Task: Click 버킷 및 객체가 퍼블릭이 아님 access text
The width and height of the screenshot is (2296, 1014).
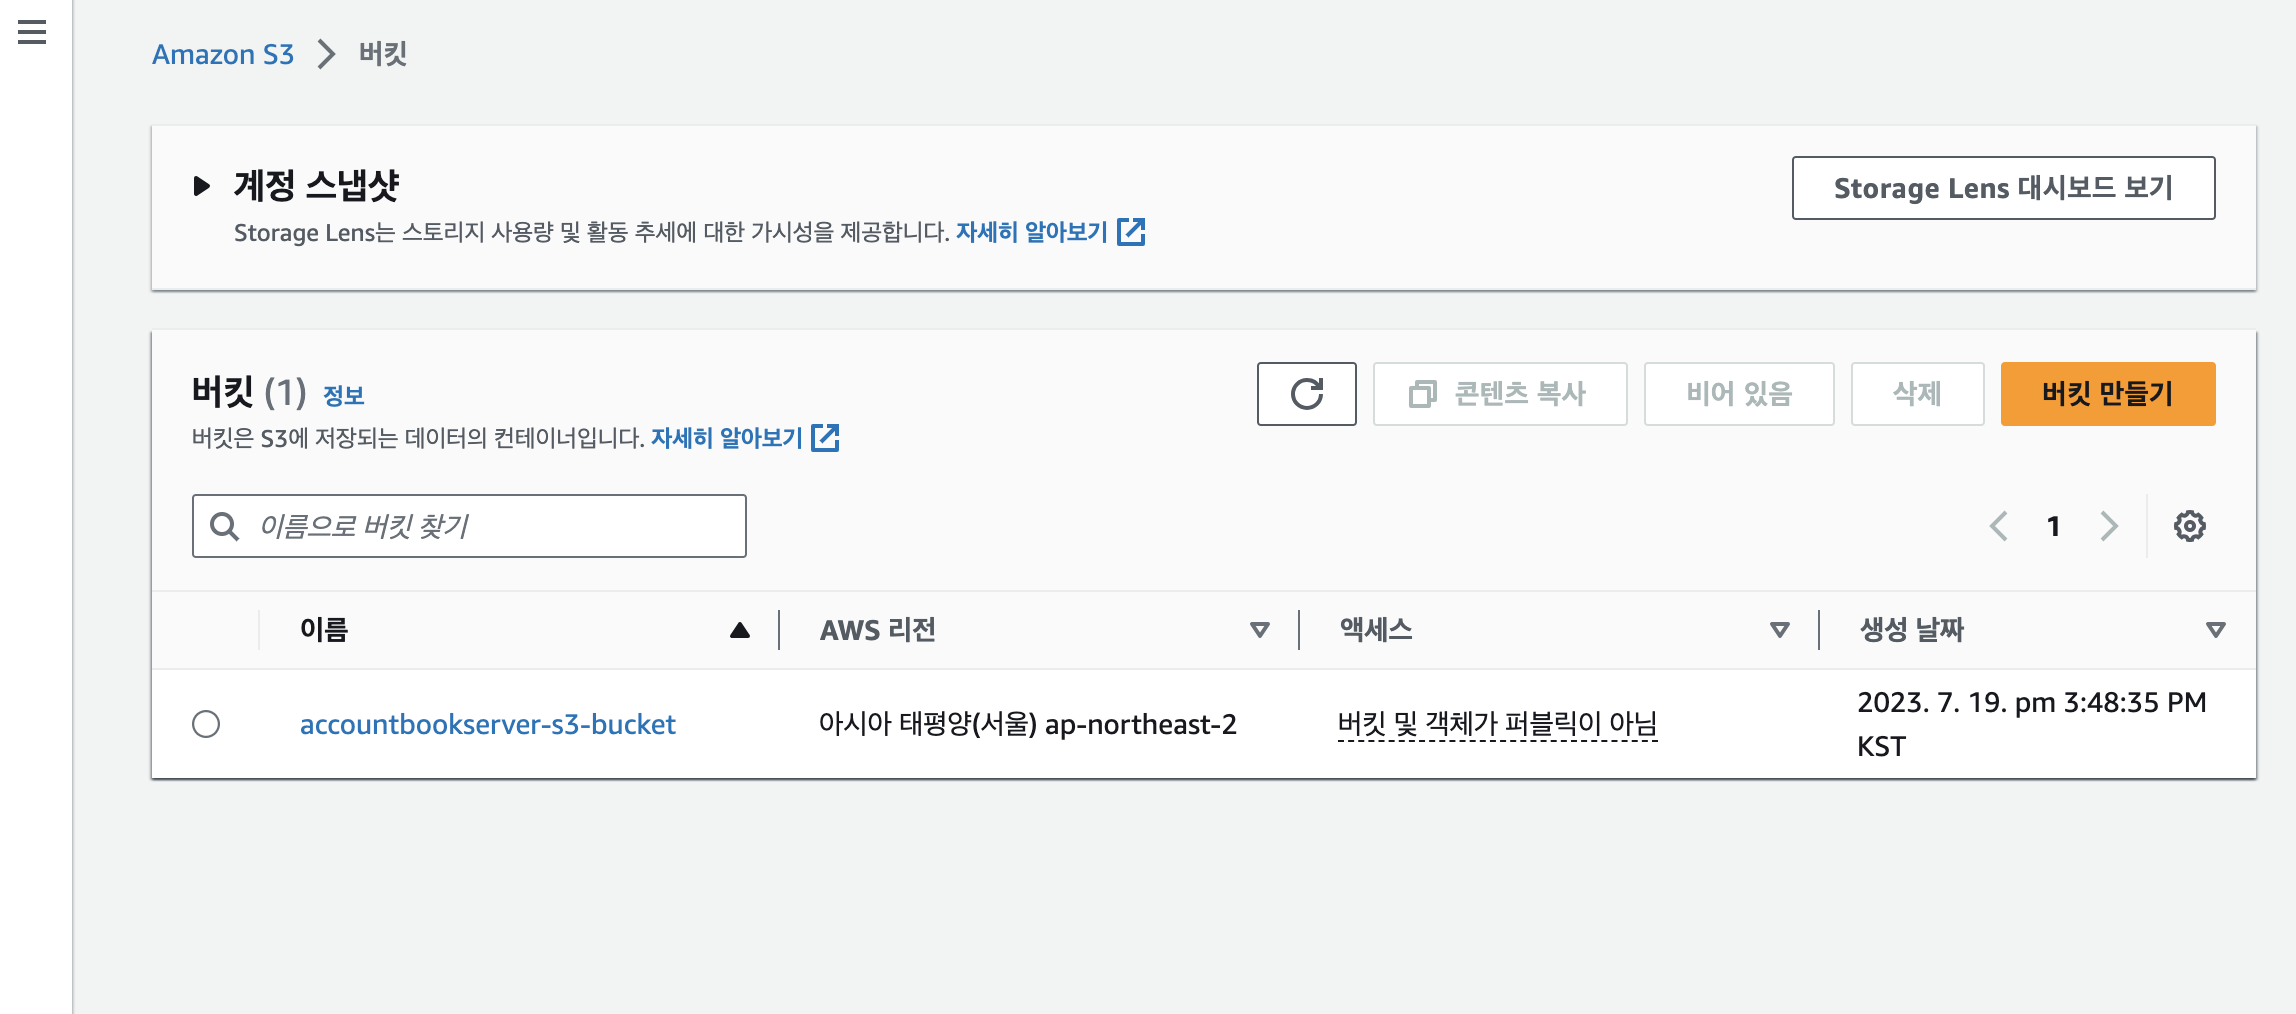Action: click(x=1497, y=724)
